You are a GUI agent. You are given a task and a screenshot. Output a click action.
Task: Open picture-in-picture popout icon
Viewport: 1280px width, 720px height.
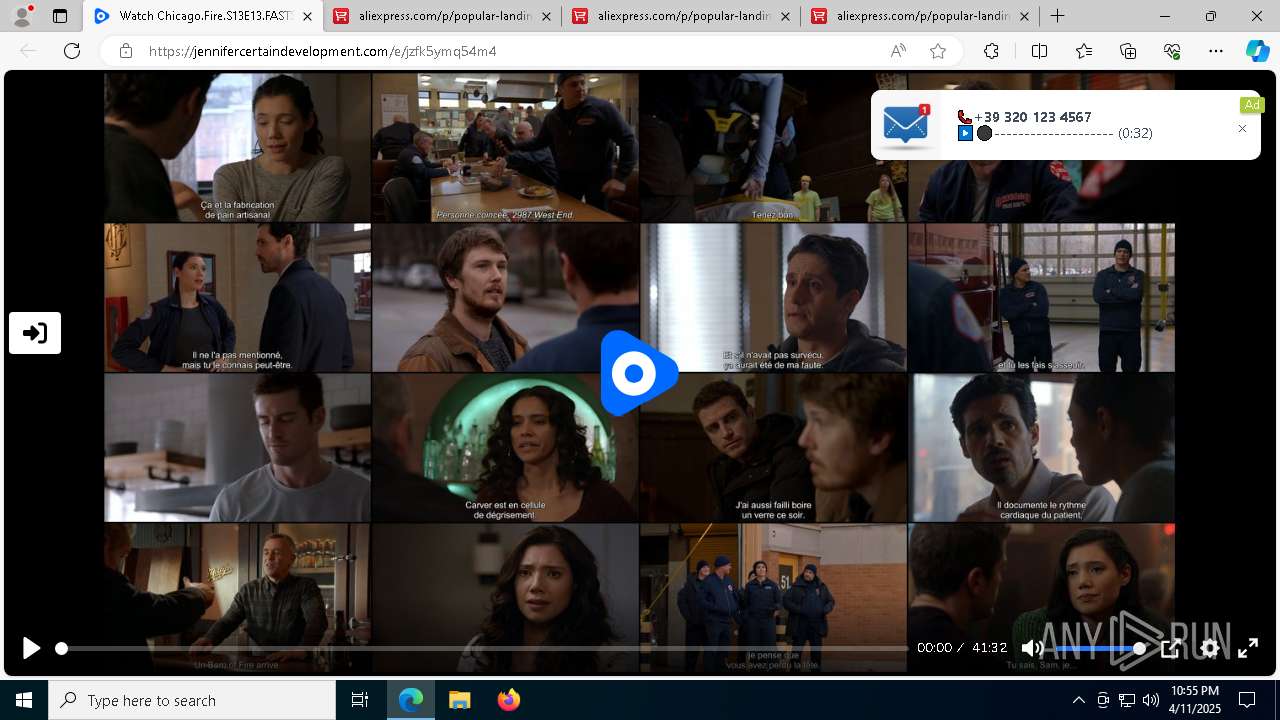click(x=1171, y=648)
